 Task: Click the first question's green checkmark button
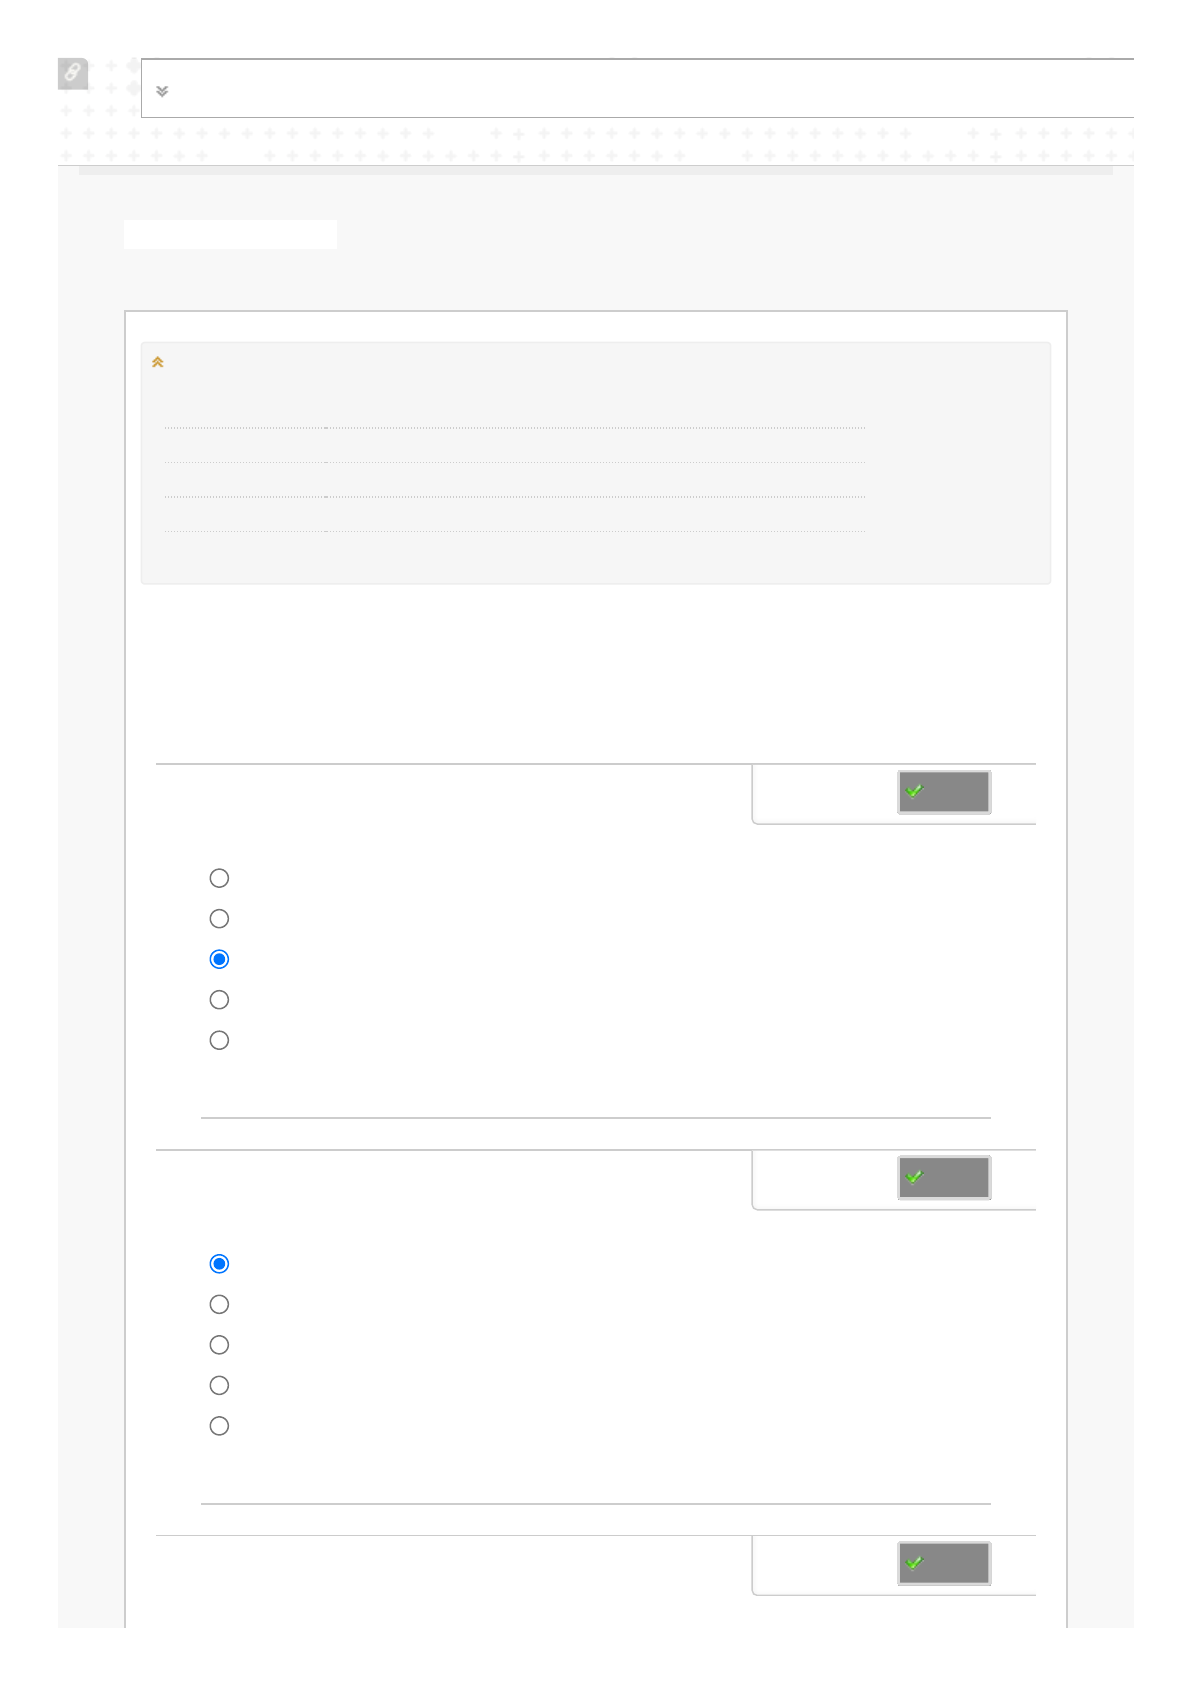click(943, 792)
